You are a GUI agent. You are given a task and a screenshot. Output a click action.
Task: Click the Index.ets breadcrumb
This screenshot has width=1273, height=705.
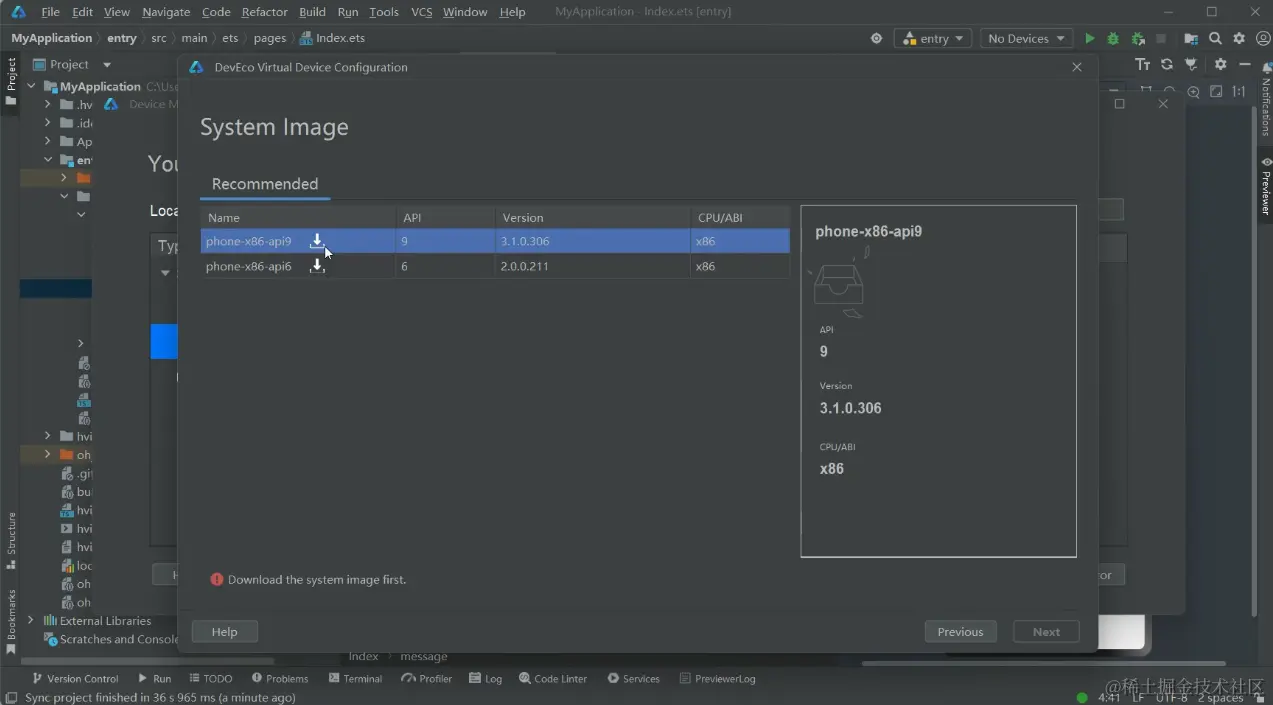pos(333,38)
